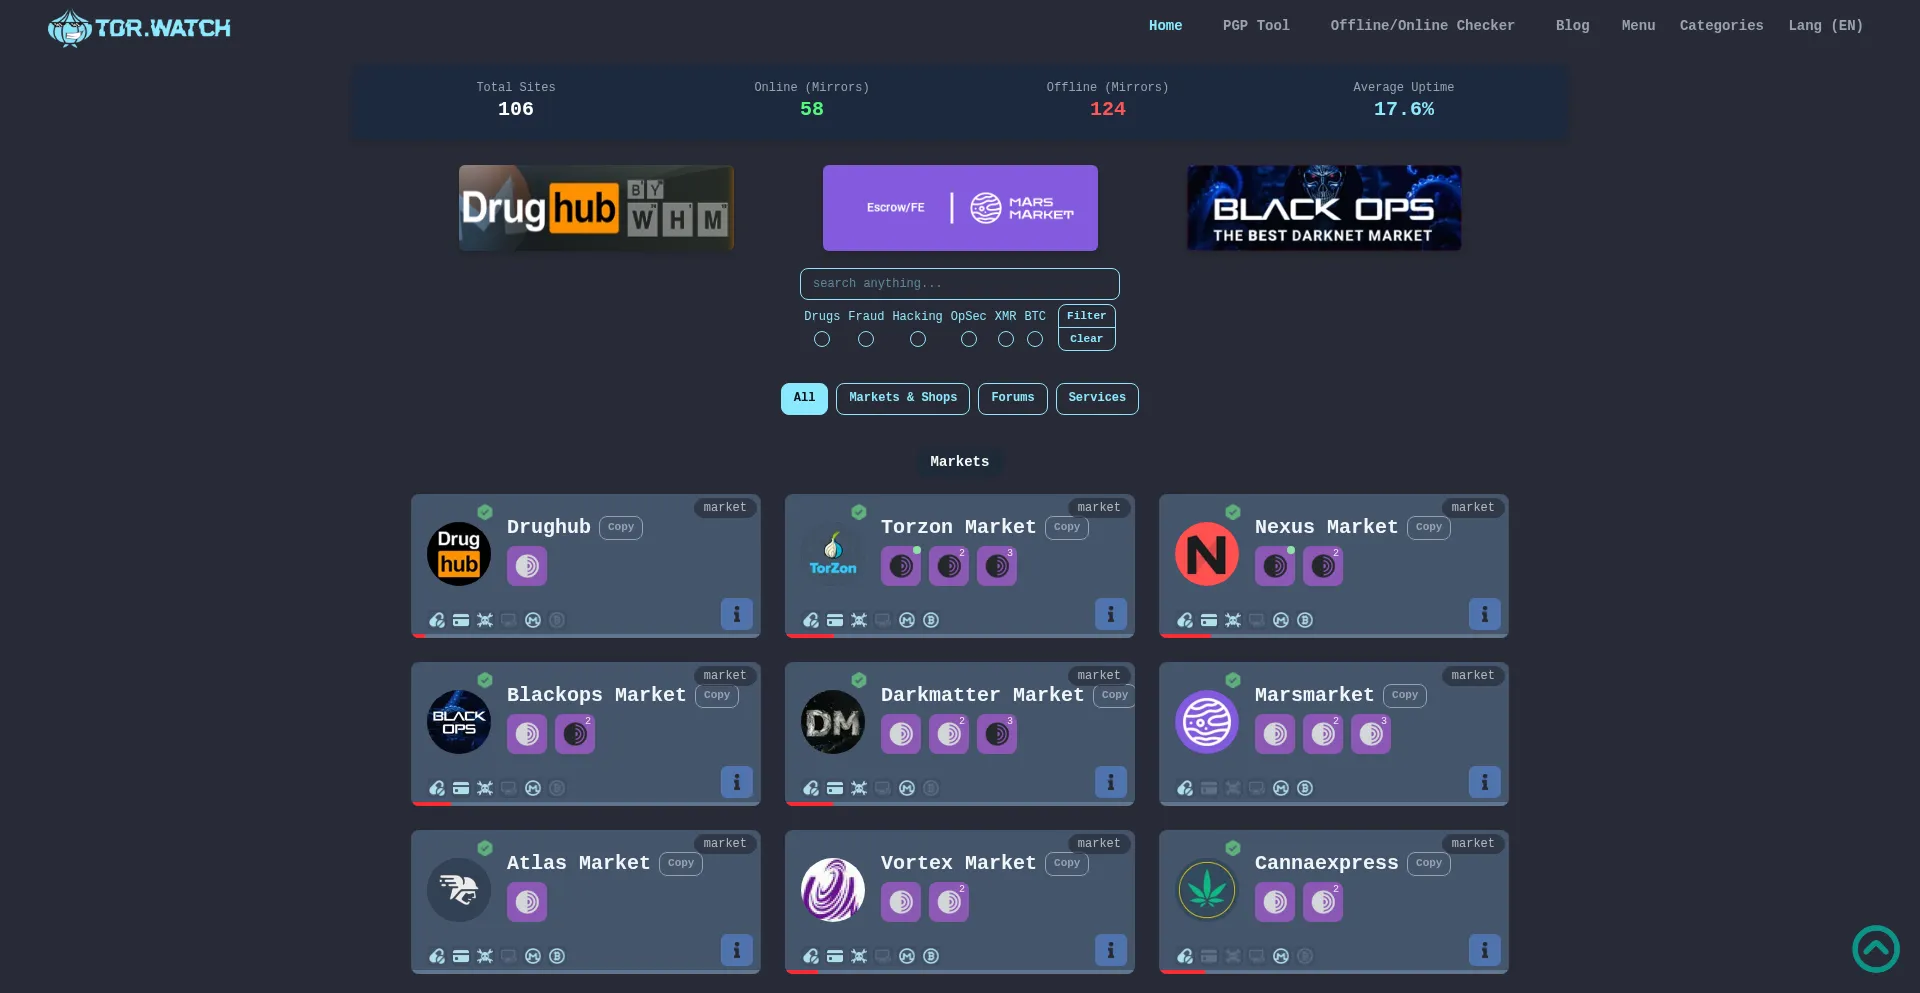1920x993 pixels.
Task: Select Marsmarket mirror number 2
Action: point(1323,734)
